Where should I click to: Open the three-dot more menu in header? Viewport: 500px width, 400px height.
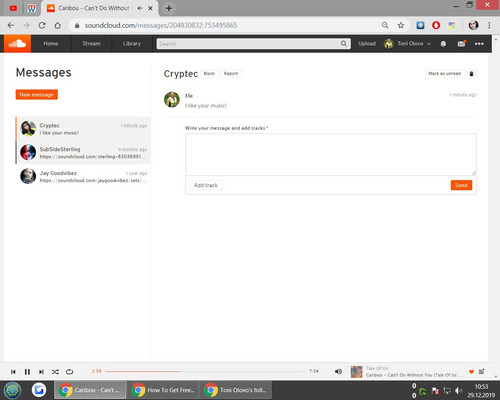(x=479, y=44)
